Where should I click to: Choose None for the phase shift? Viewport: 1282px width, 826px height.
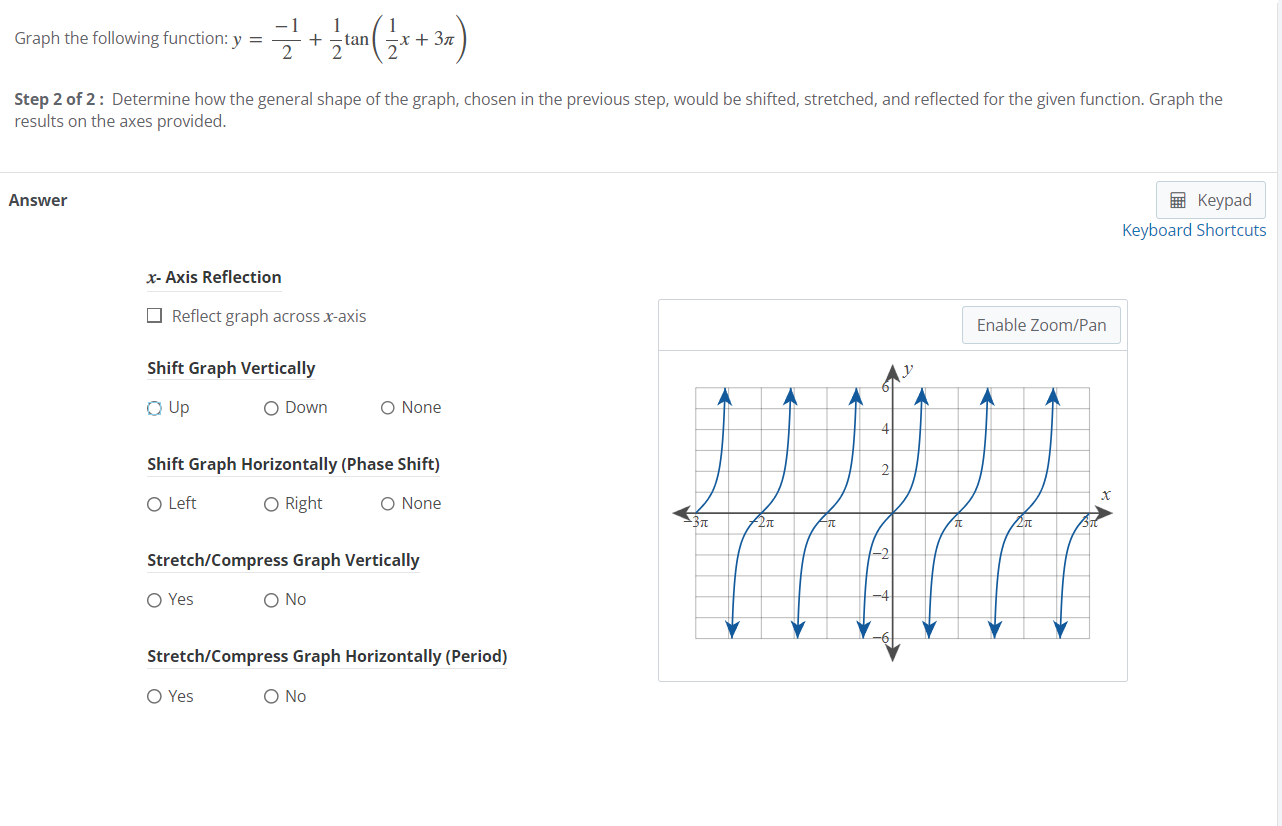coord(386,503)
